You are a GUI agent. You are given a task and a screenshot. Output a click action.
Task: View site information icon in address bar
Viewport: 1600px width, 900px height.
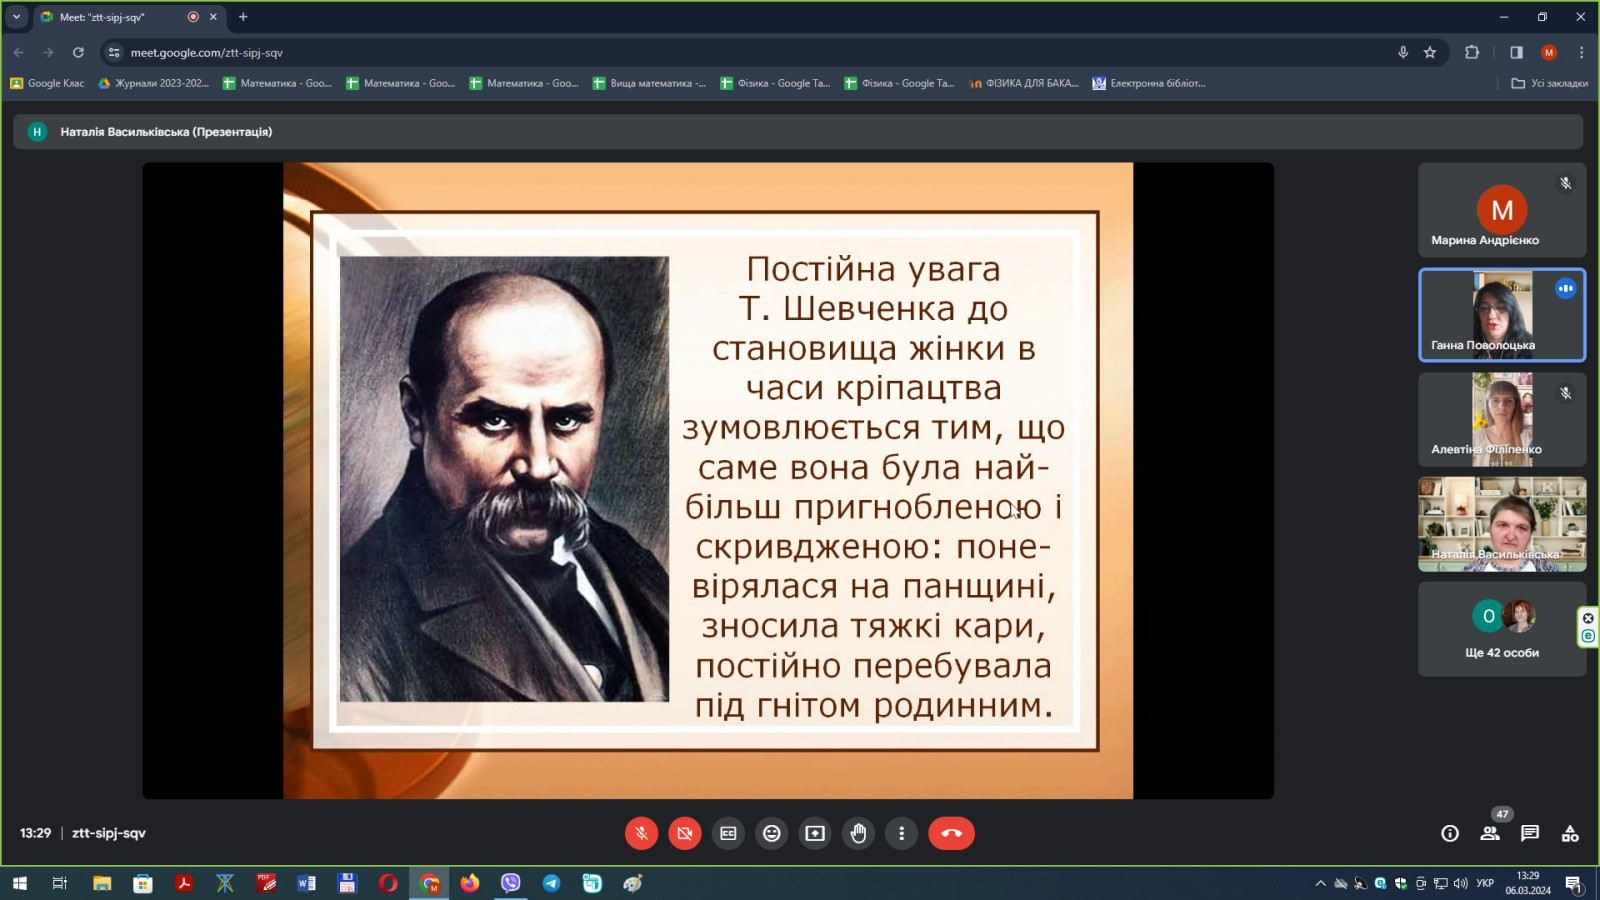pyautogui.click(x=114, y=52)
